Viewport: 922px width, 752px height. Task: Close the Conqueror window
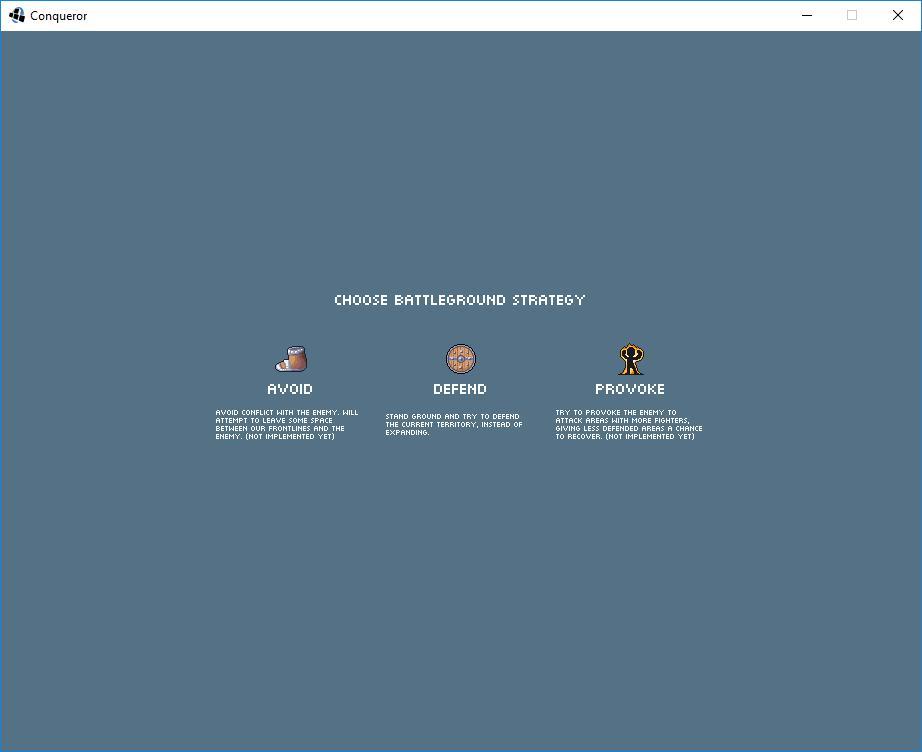(x=898, y=15)
